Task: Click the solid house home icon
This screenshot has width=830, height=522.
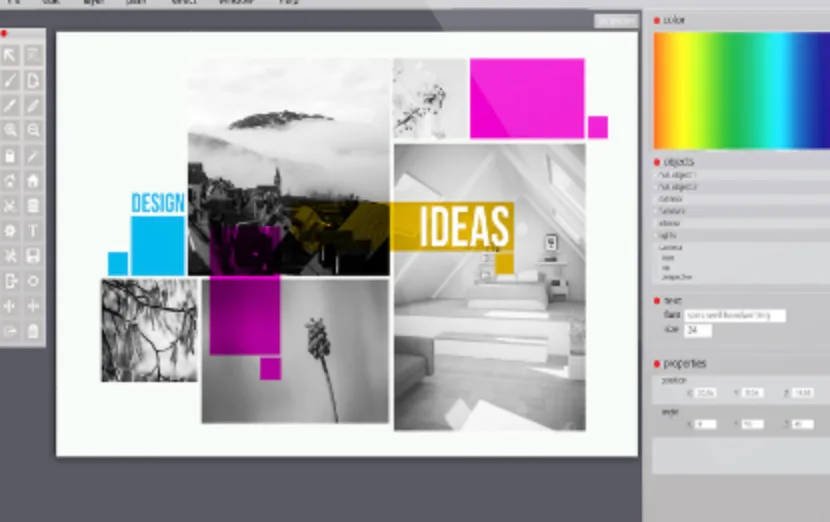Action: (33, 181)
